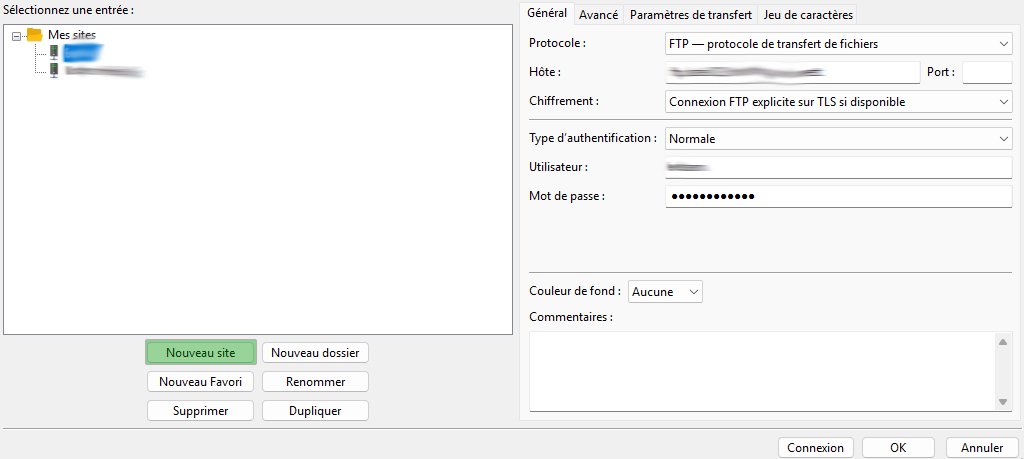Collapse the Mes sites tree node
1024x459 pixels.
click(16, 36)
